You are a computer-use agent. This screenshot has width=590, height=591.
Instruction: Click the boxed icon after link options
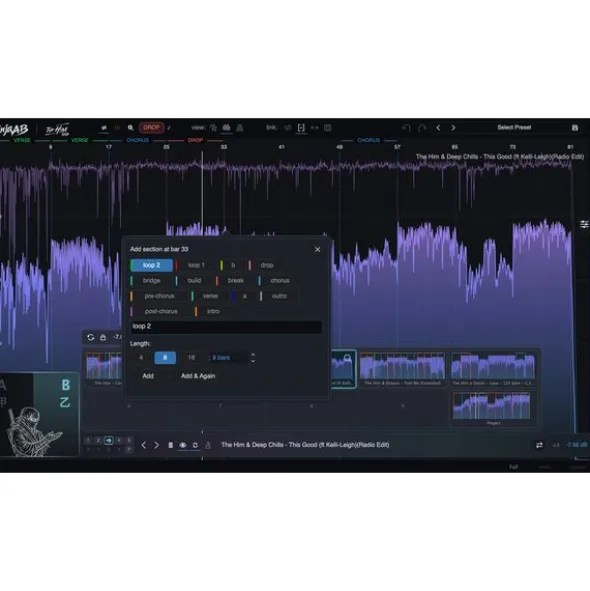point(328,128)
